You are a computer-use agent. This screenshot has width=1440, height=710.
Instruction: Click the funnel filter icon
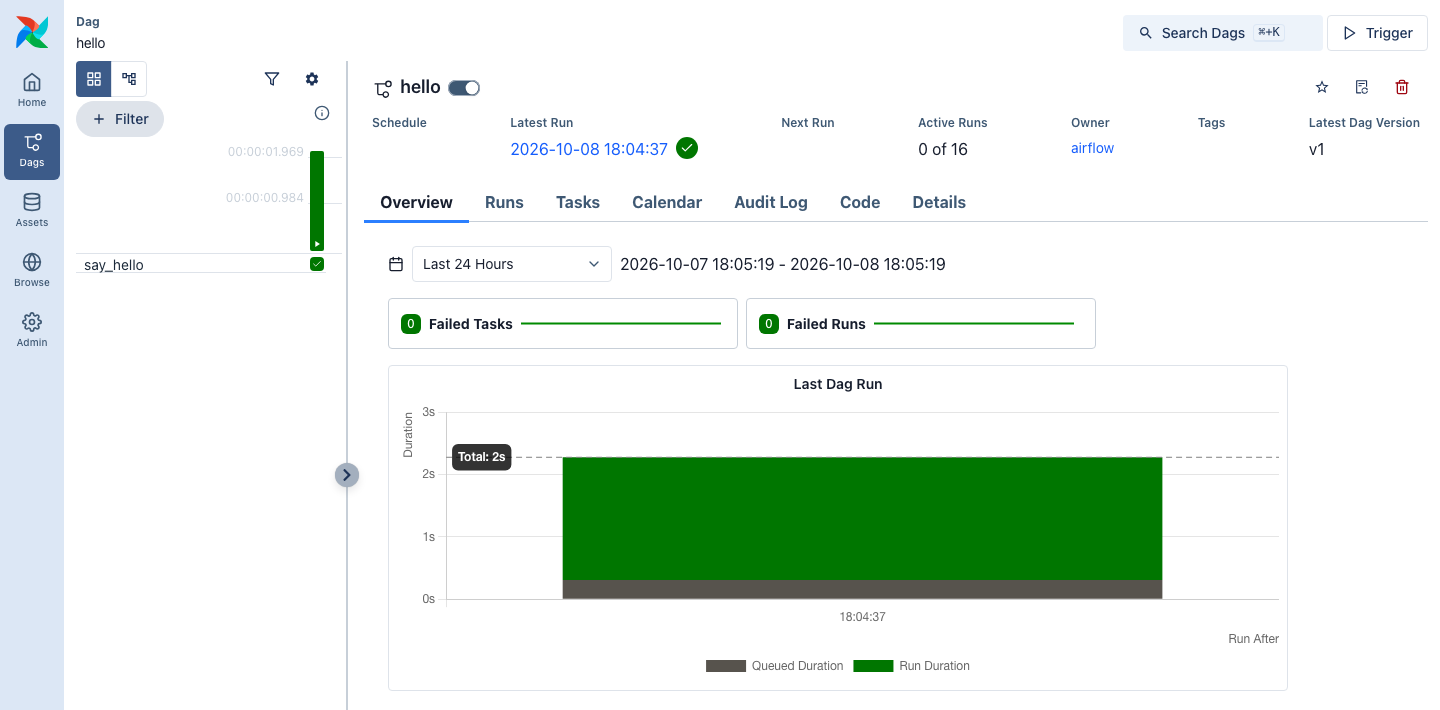pos(272,79)
